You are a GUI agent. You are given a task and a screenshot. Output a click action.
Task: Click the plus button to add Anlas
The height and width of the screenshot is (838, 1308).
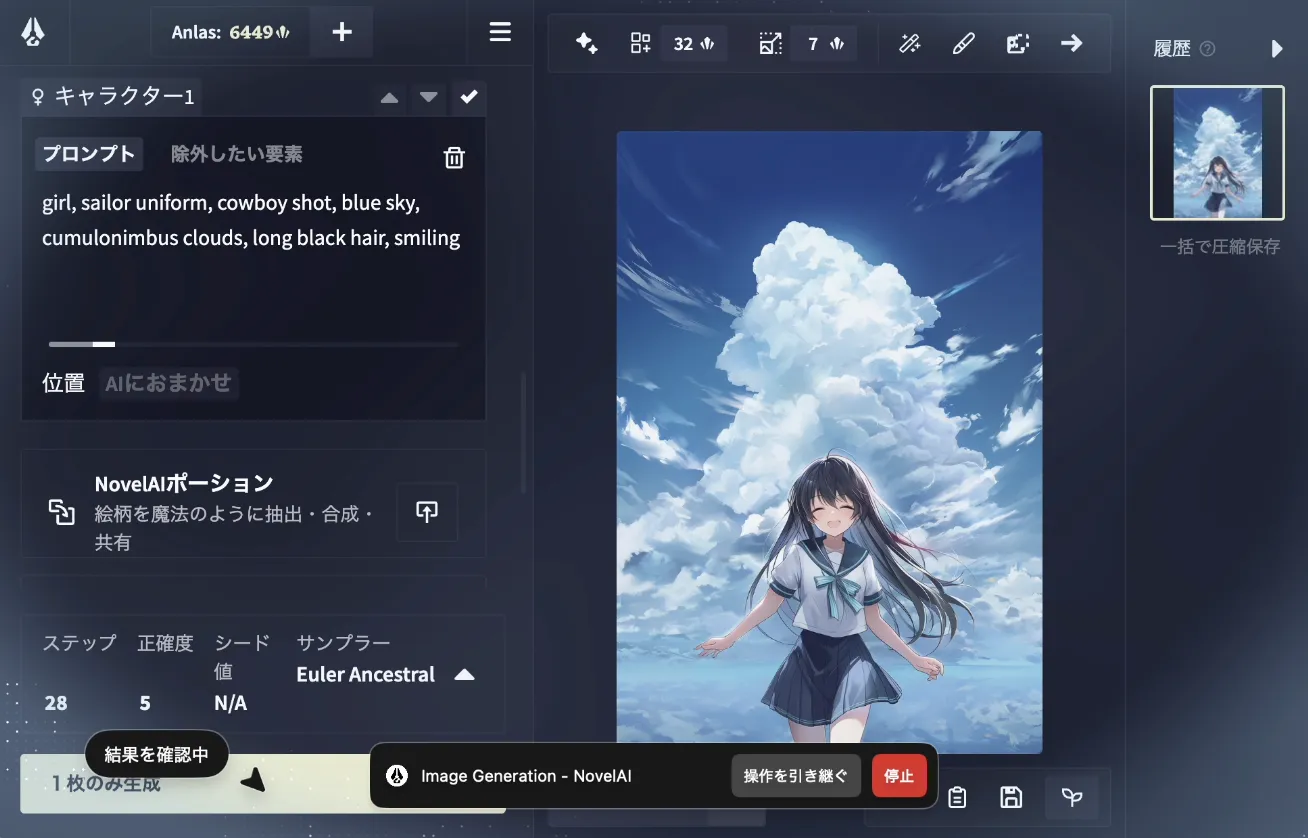point(341,32)
